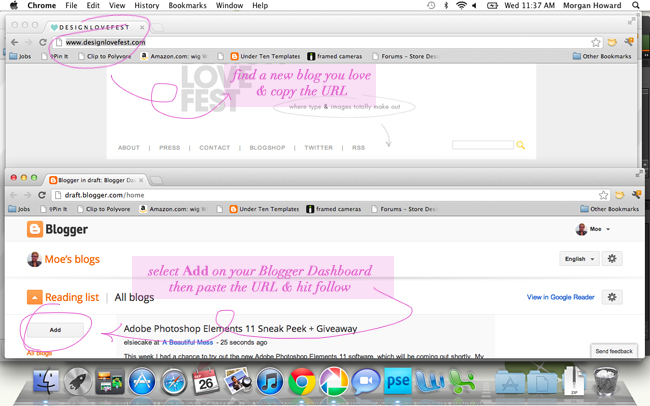Image resolution: width=650 pixels, height=406 pixels.
Task: Launch iTunes from the dock
Action: click(x=269, y=381)
